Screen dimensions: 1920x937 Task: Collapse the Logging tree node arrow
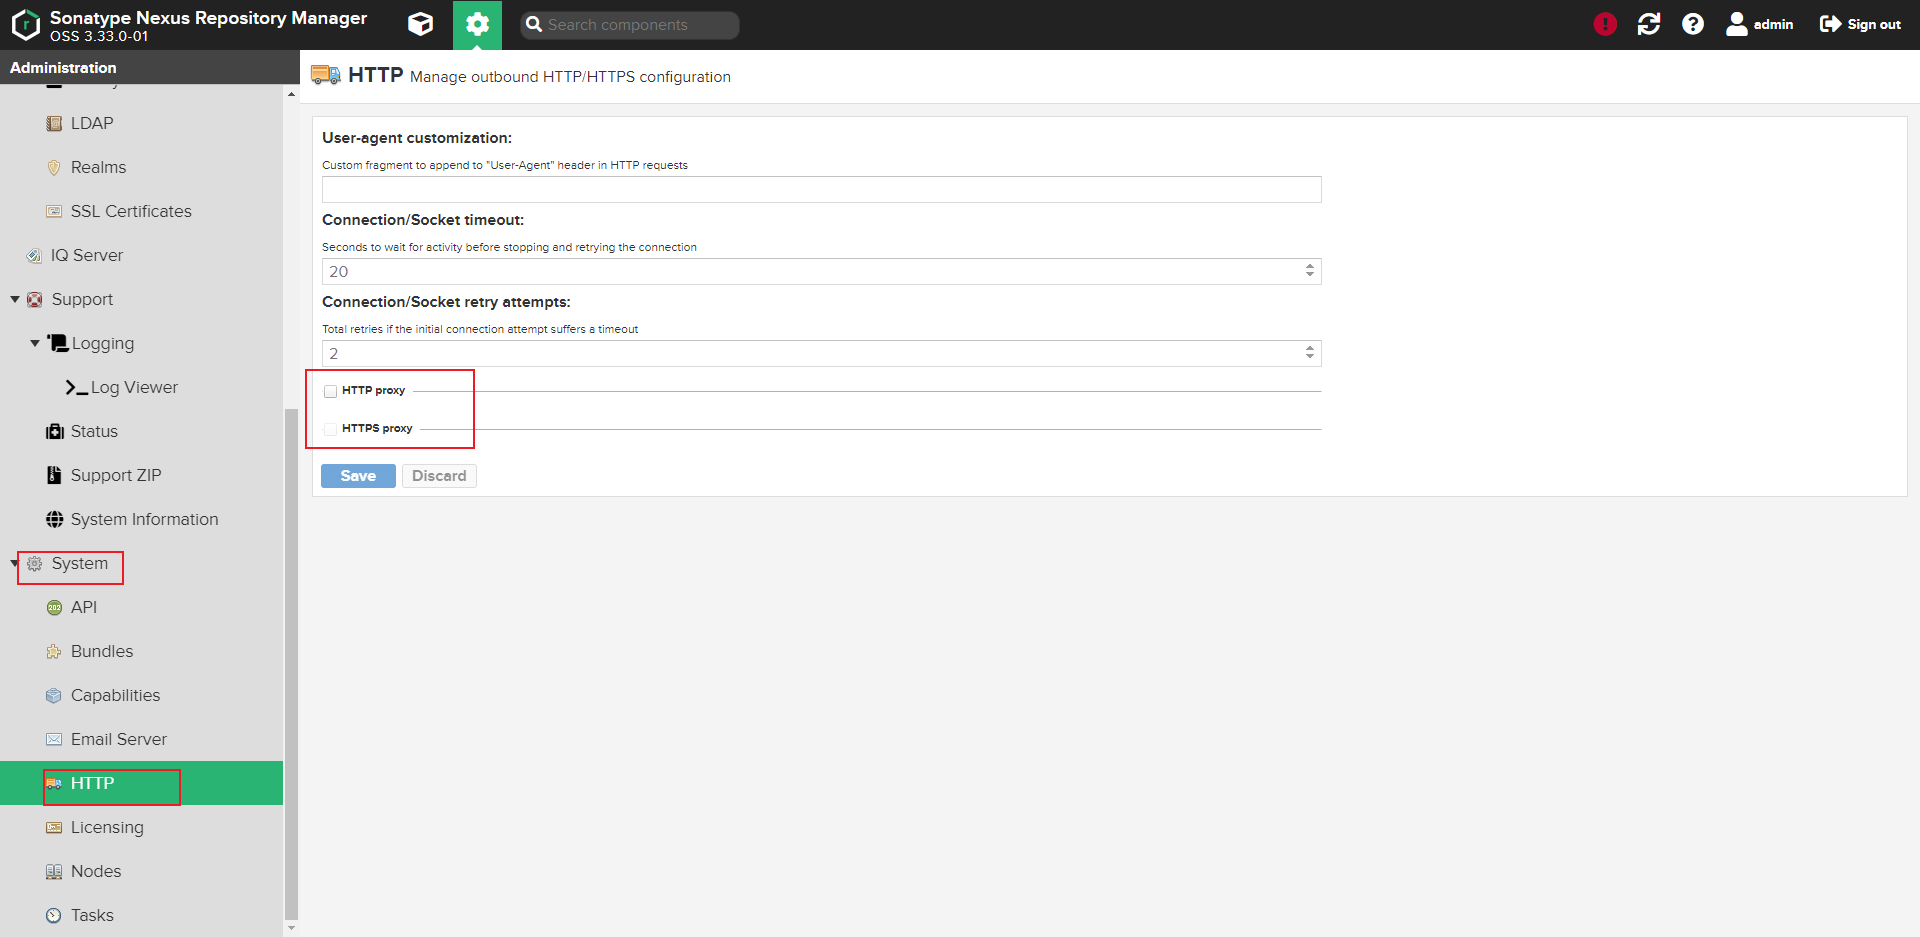[x=35, y=343]
